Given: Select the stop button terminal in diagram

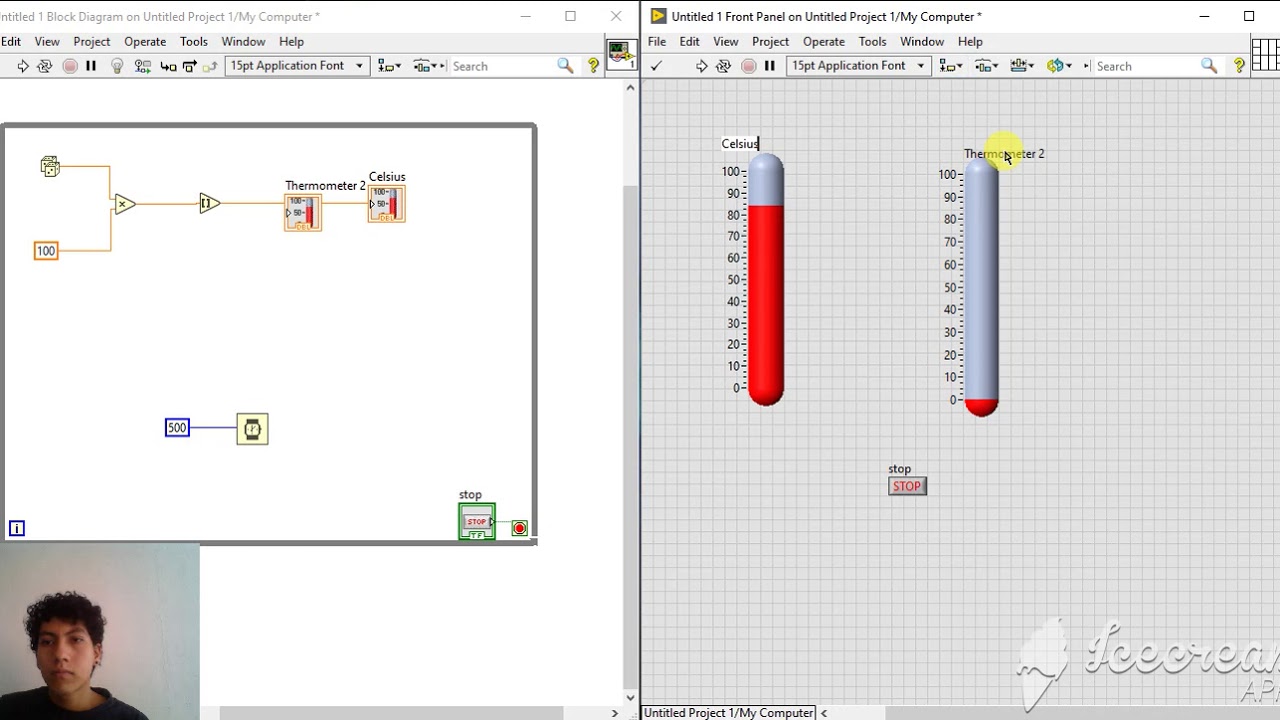Looking at the screenshot, I should (477, 522).
